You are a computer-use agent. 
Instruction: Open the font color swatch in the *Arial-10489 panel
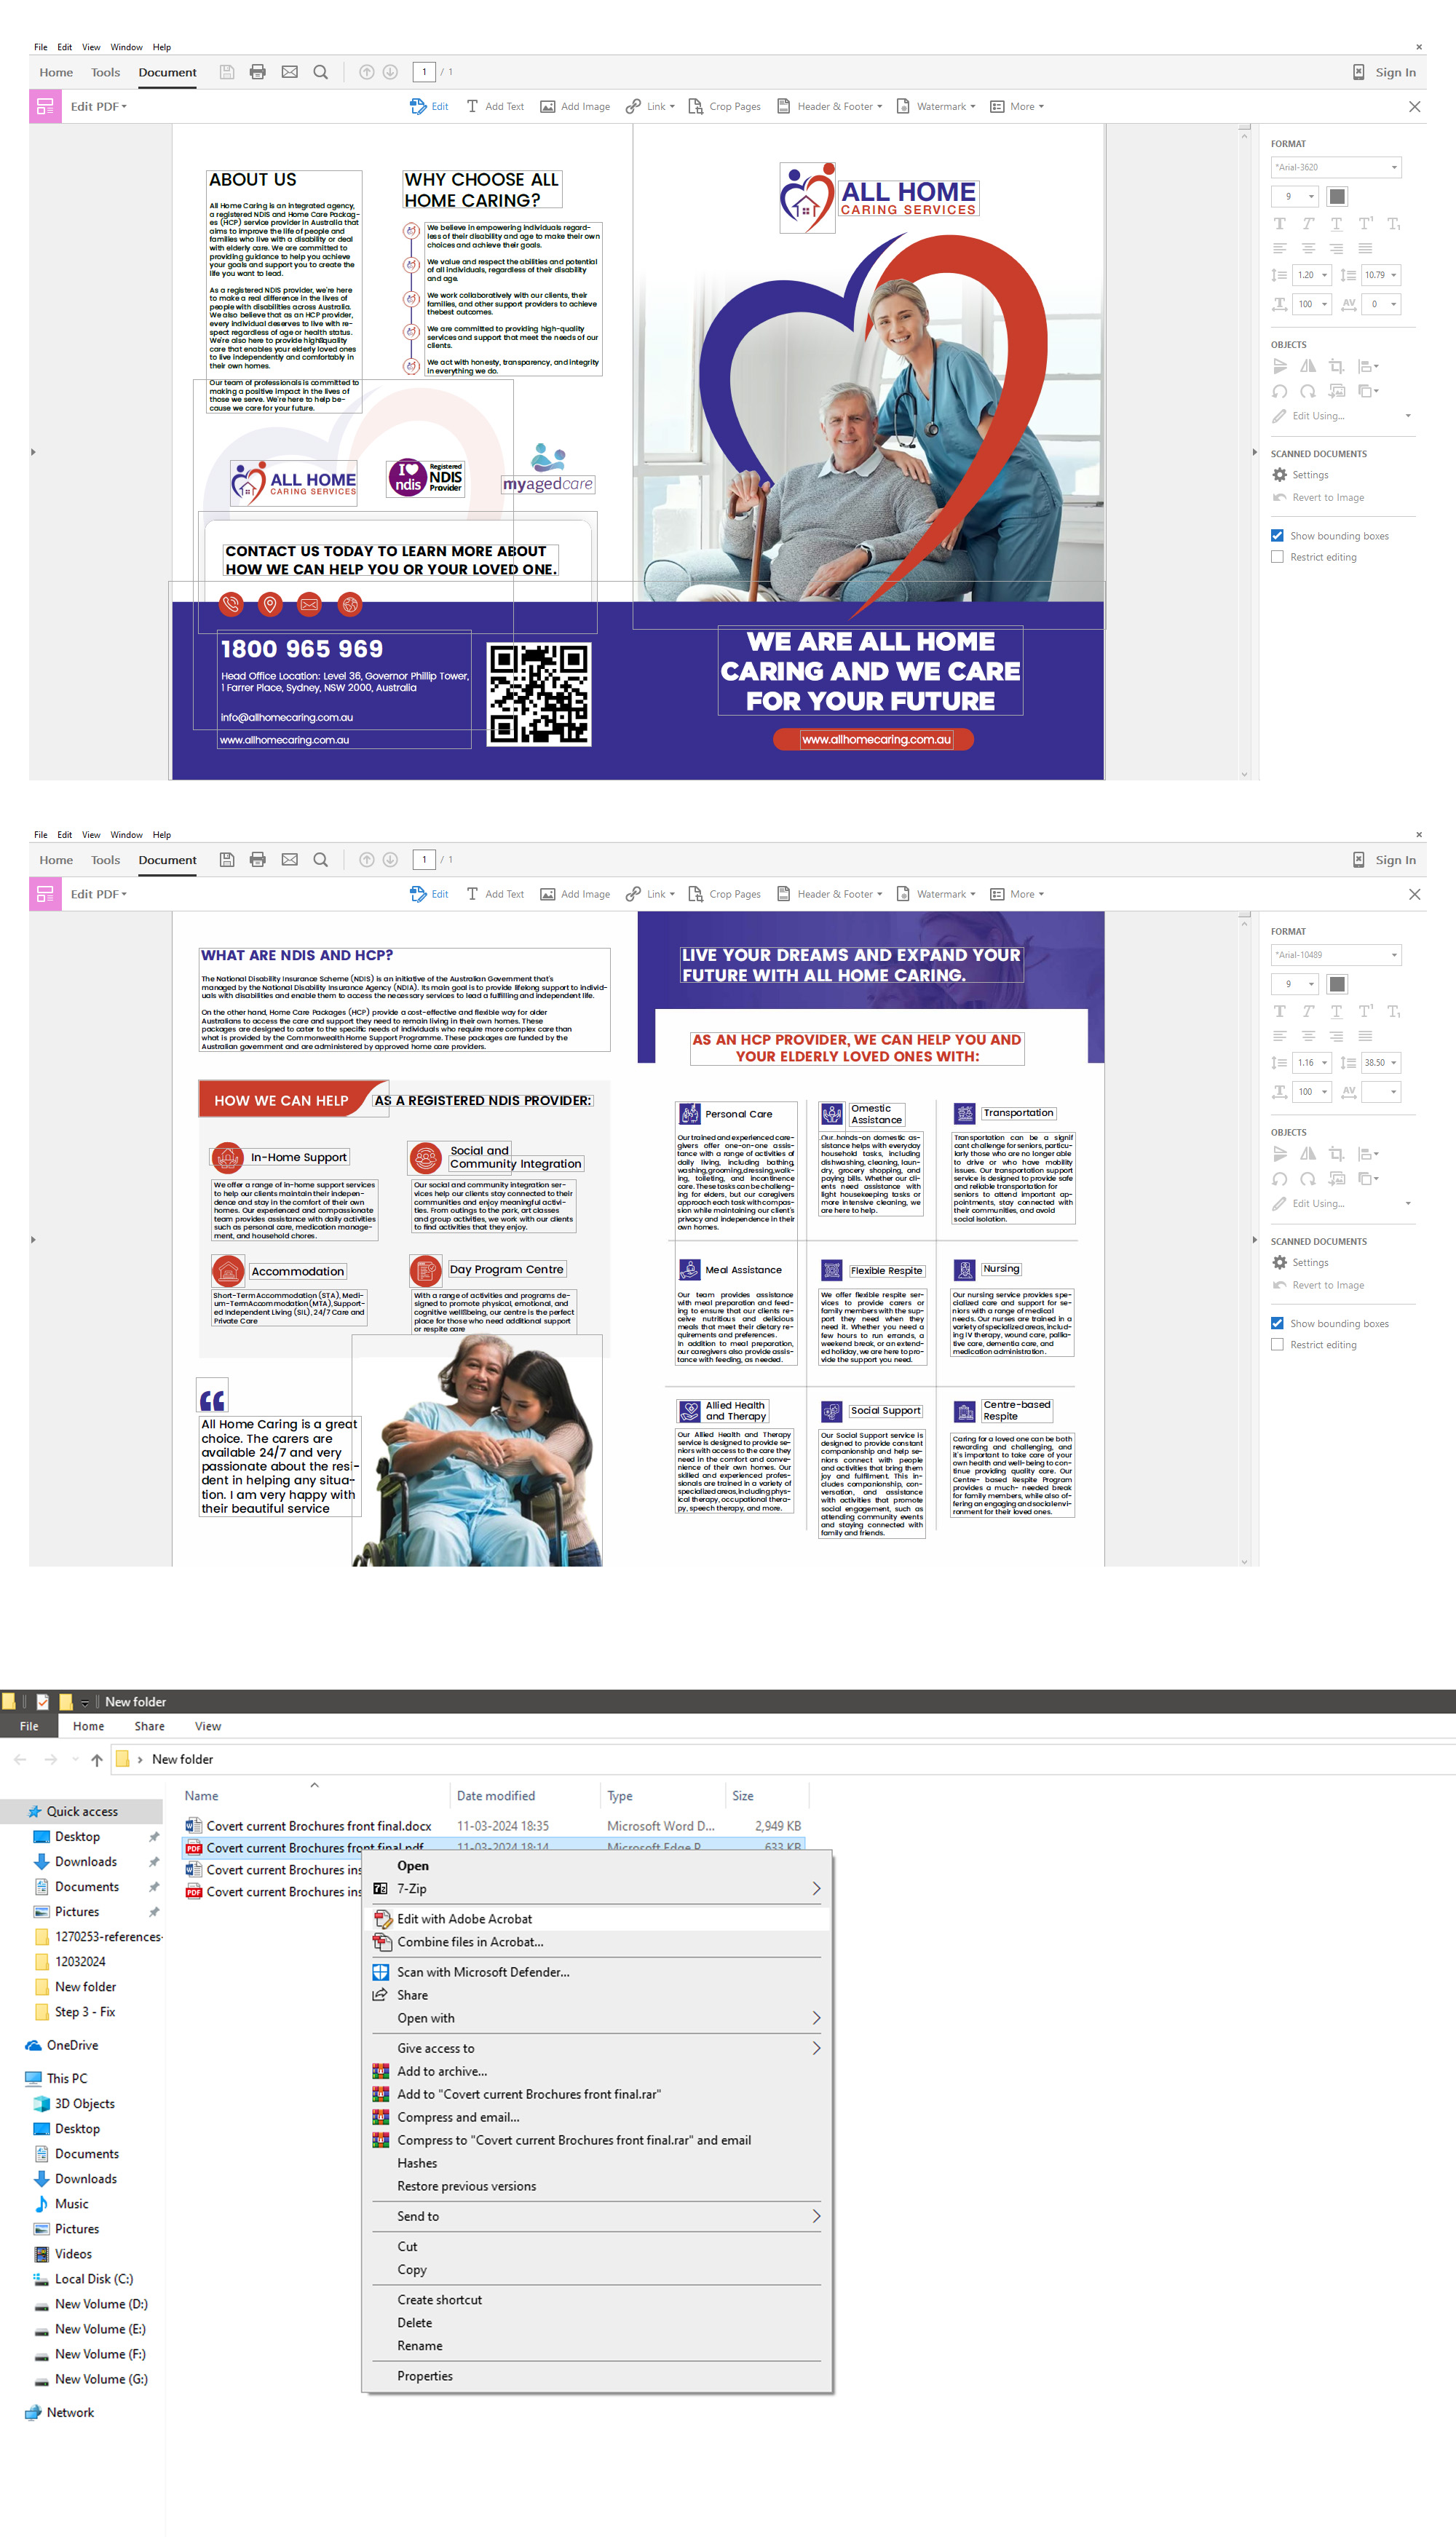(x=1337, y=984)
